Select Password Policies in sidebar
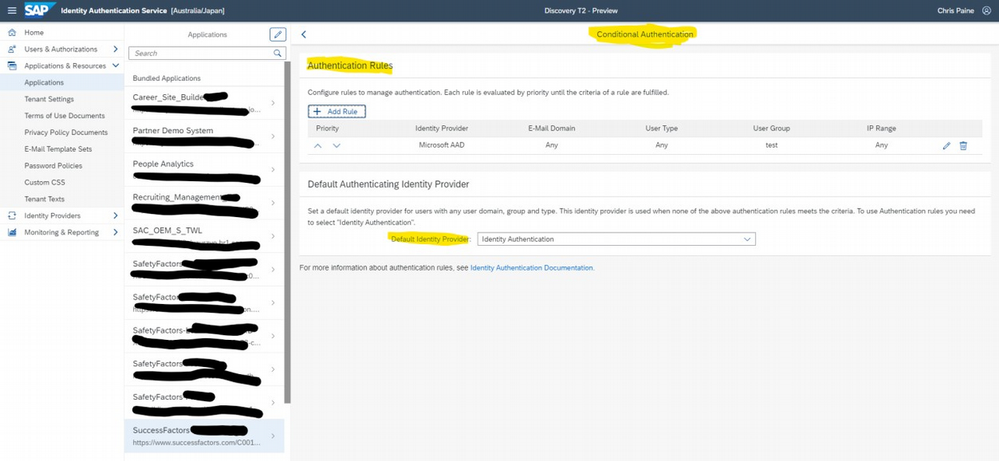This screenshot has width=999, height=461. pos(53,165)
